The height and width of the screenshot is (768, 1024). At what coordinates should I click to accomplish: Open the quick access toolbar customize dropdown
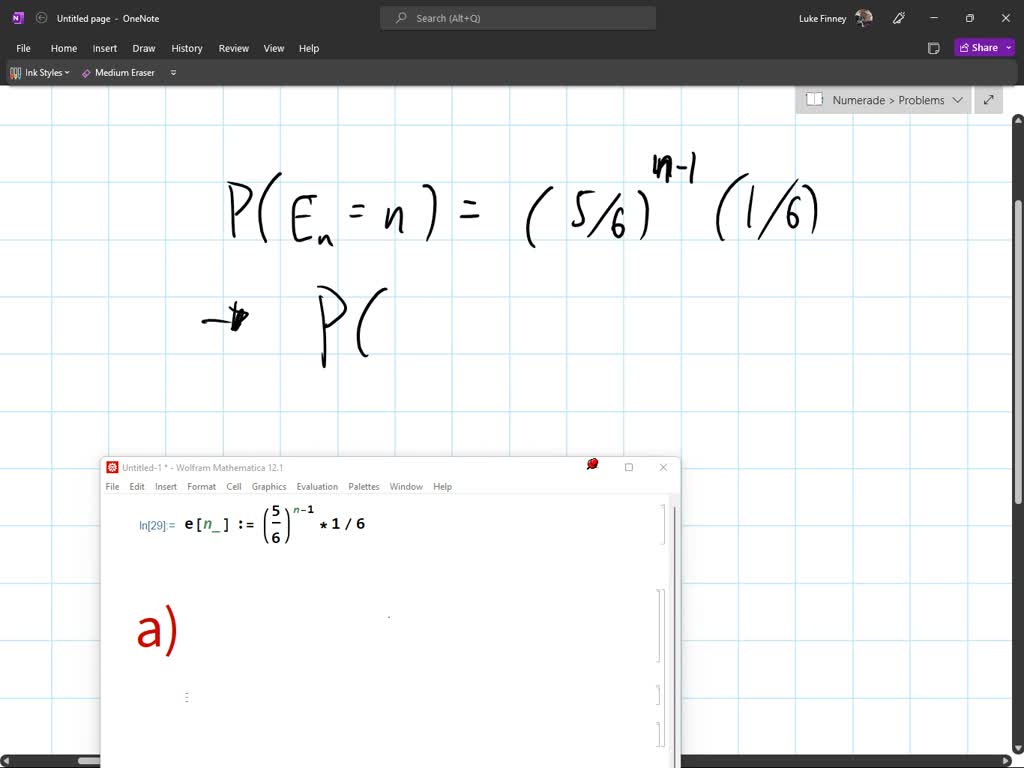point(173,73)
